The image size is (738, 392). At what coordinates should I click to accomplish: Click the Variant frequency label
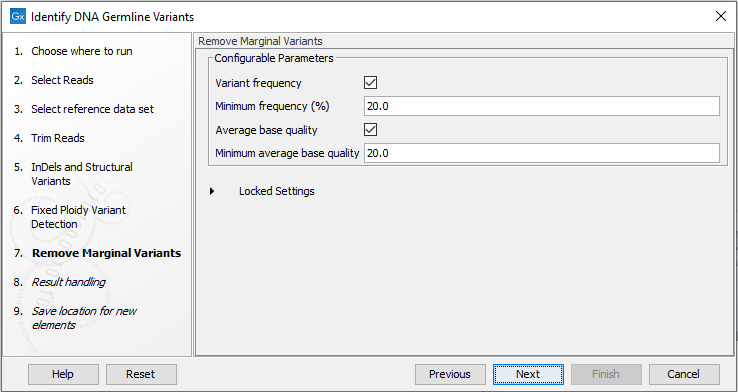pyautogui.click(x=258, y=83)
